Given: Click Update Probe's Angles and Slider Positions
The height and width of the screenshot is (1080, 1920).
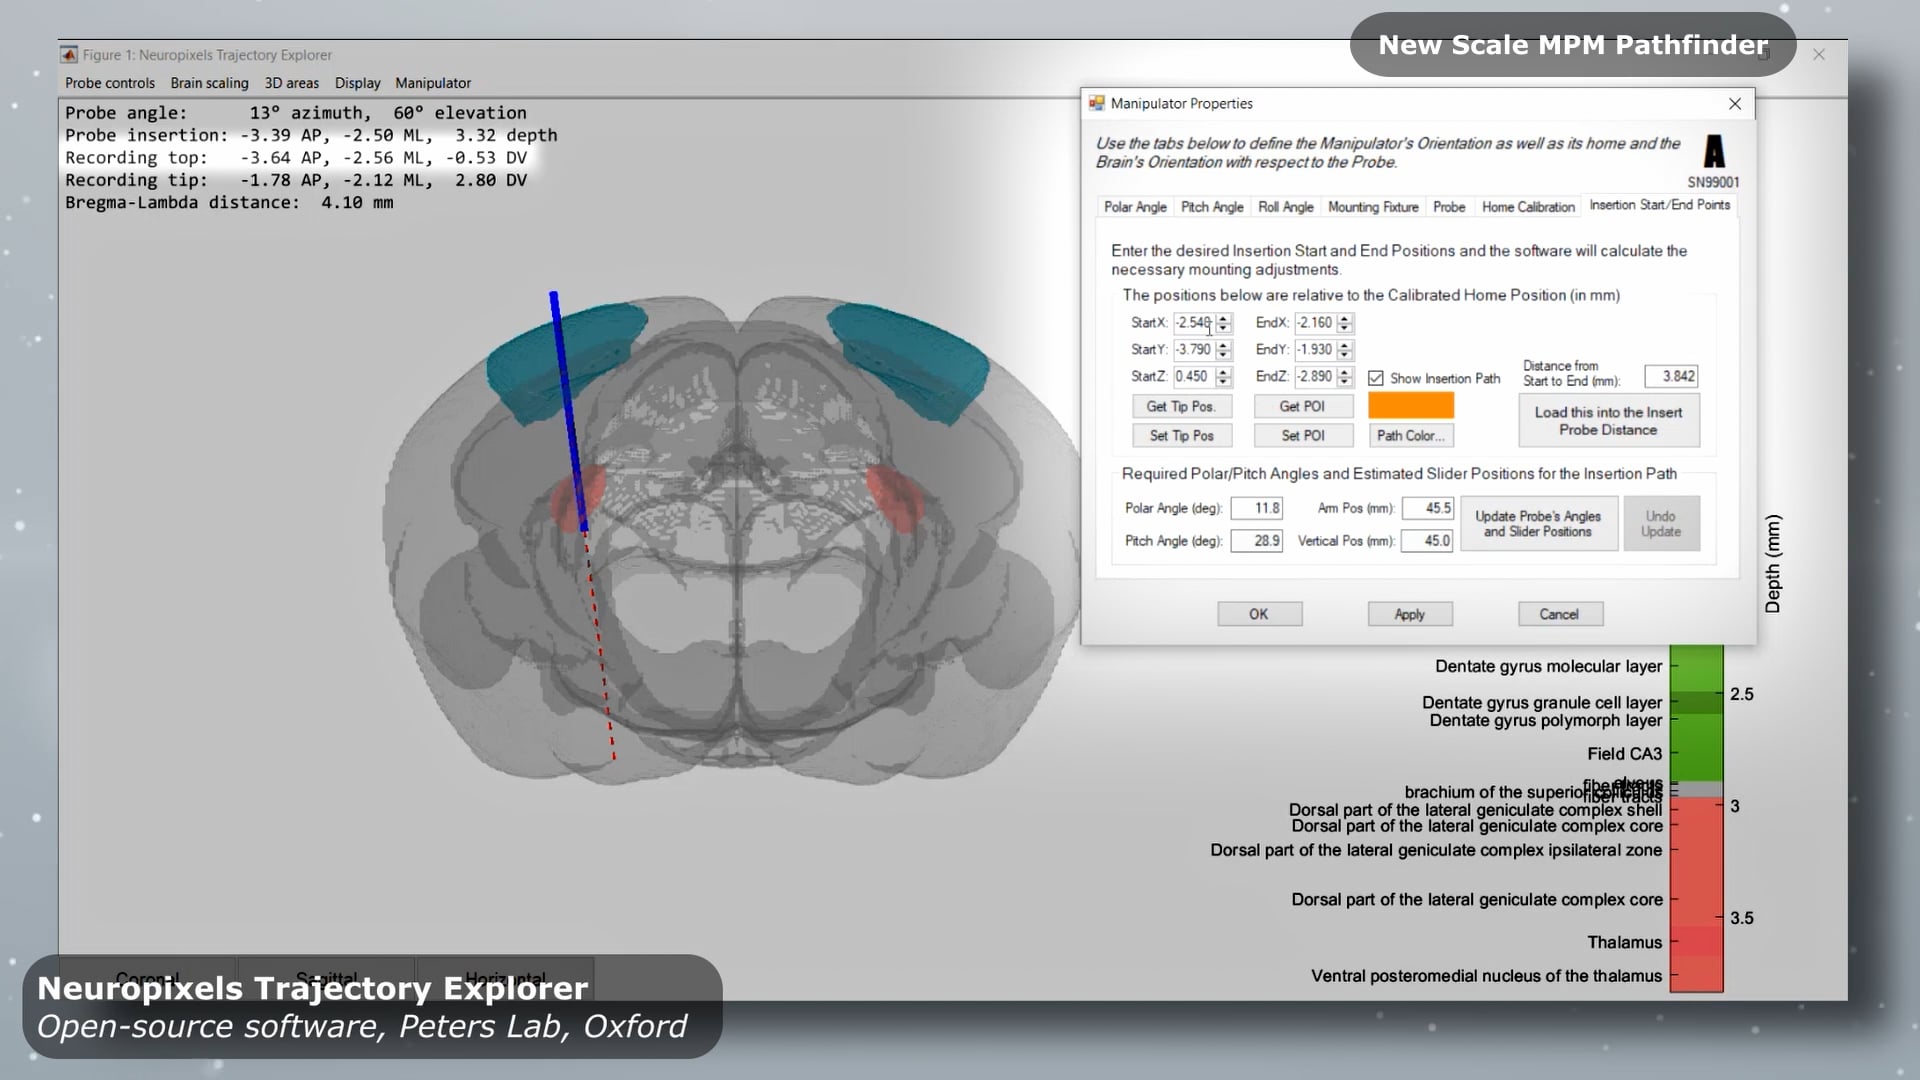Looking at the screenshot, I should click(x=1539, y=523).
